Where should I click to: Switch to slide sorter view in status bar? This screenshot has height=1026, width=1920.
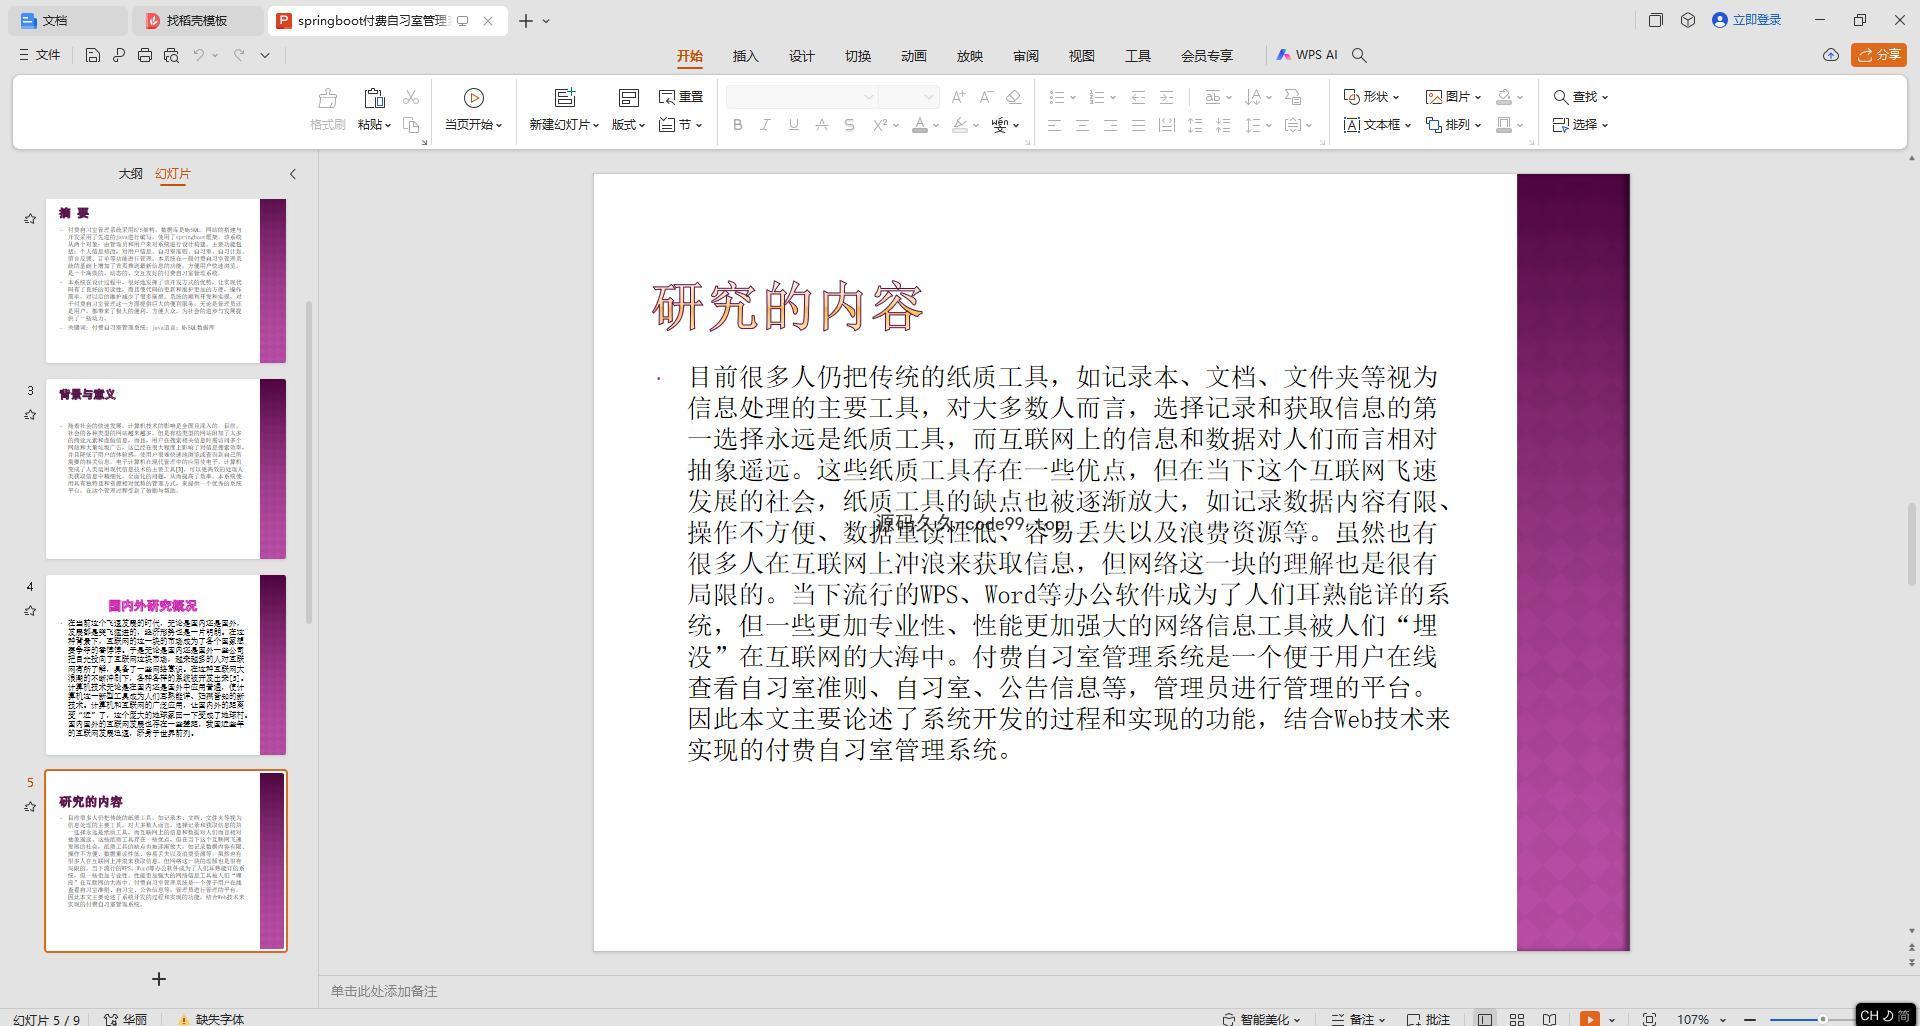coord(1517,1019)
